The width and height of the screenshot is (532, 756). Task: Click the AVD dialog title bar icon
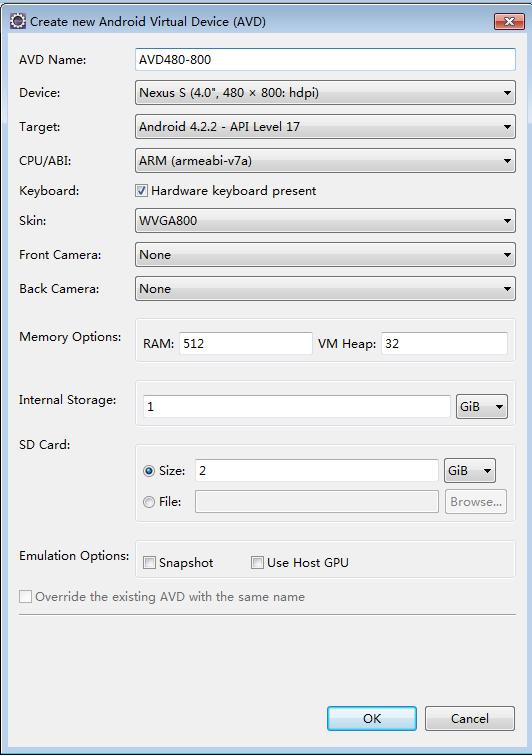pyautogui.click(x=18, y=21)
